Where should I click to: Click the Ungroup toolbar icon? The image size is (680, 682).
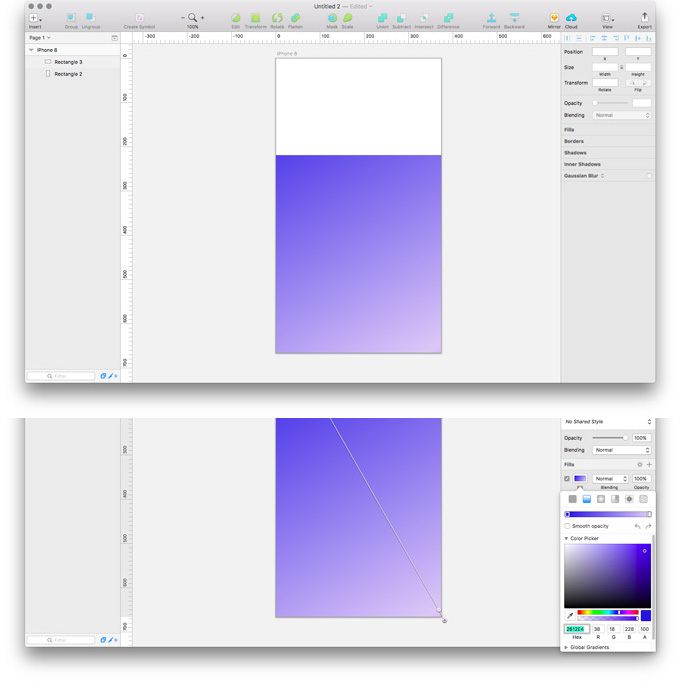tap(90, 17)
